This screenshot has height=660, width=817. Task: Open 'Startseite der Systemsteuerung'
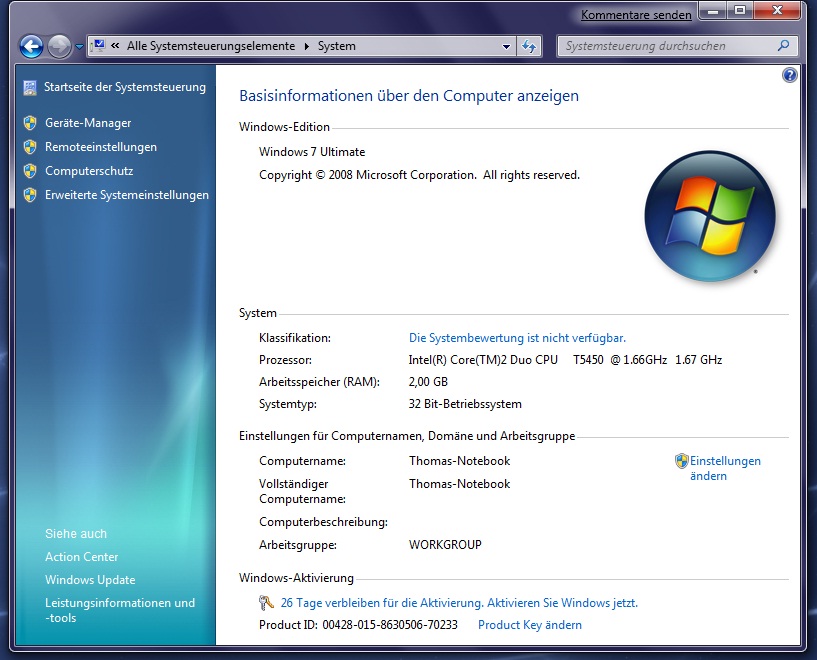(125, 87)
